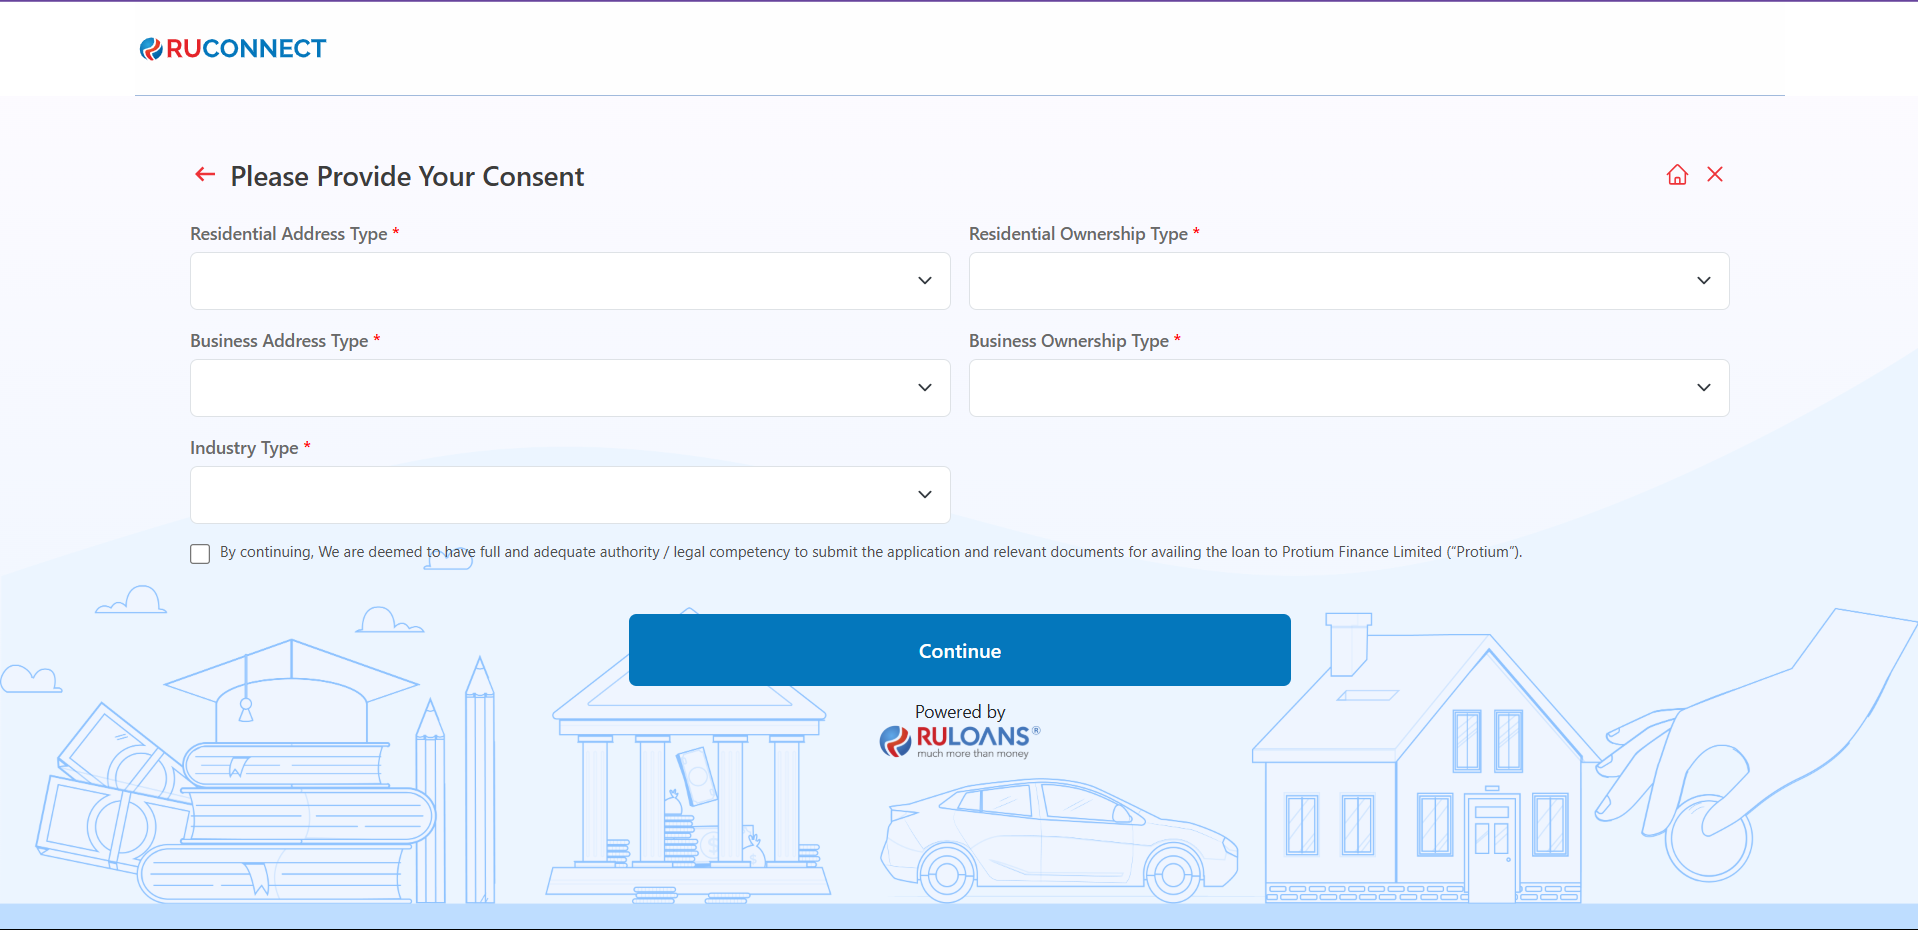Click the red back arrow icon
The image size is (1918, 930).
pyautogui.click(x=205, y=175)
